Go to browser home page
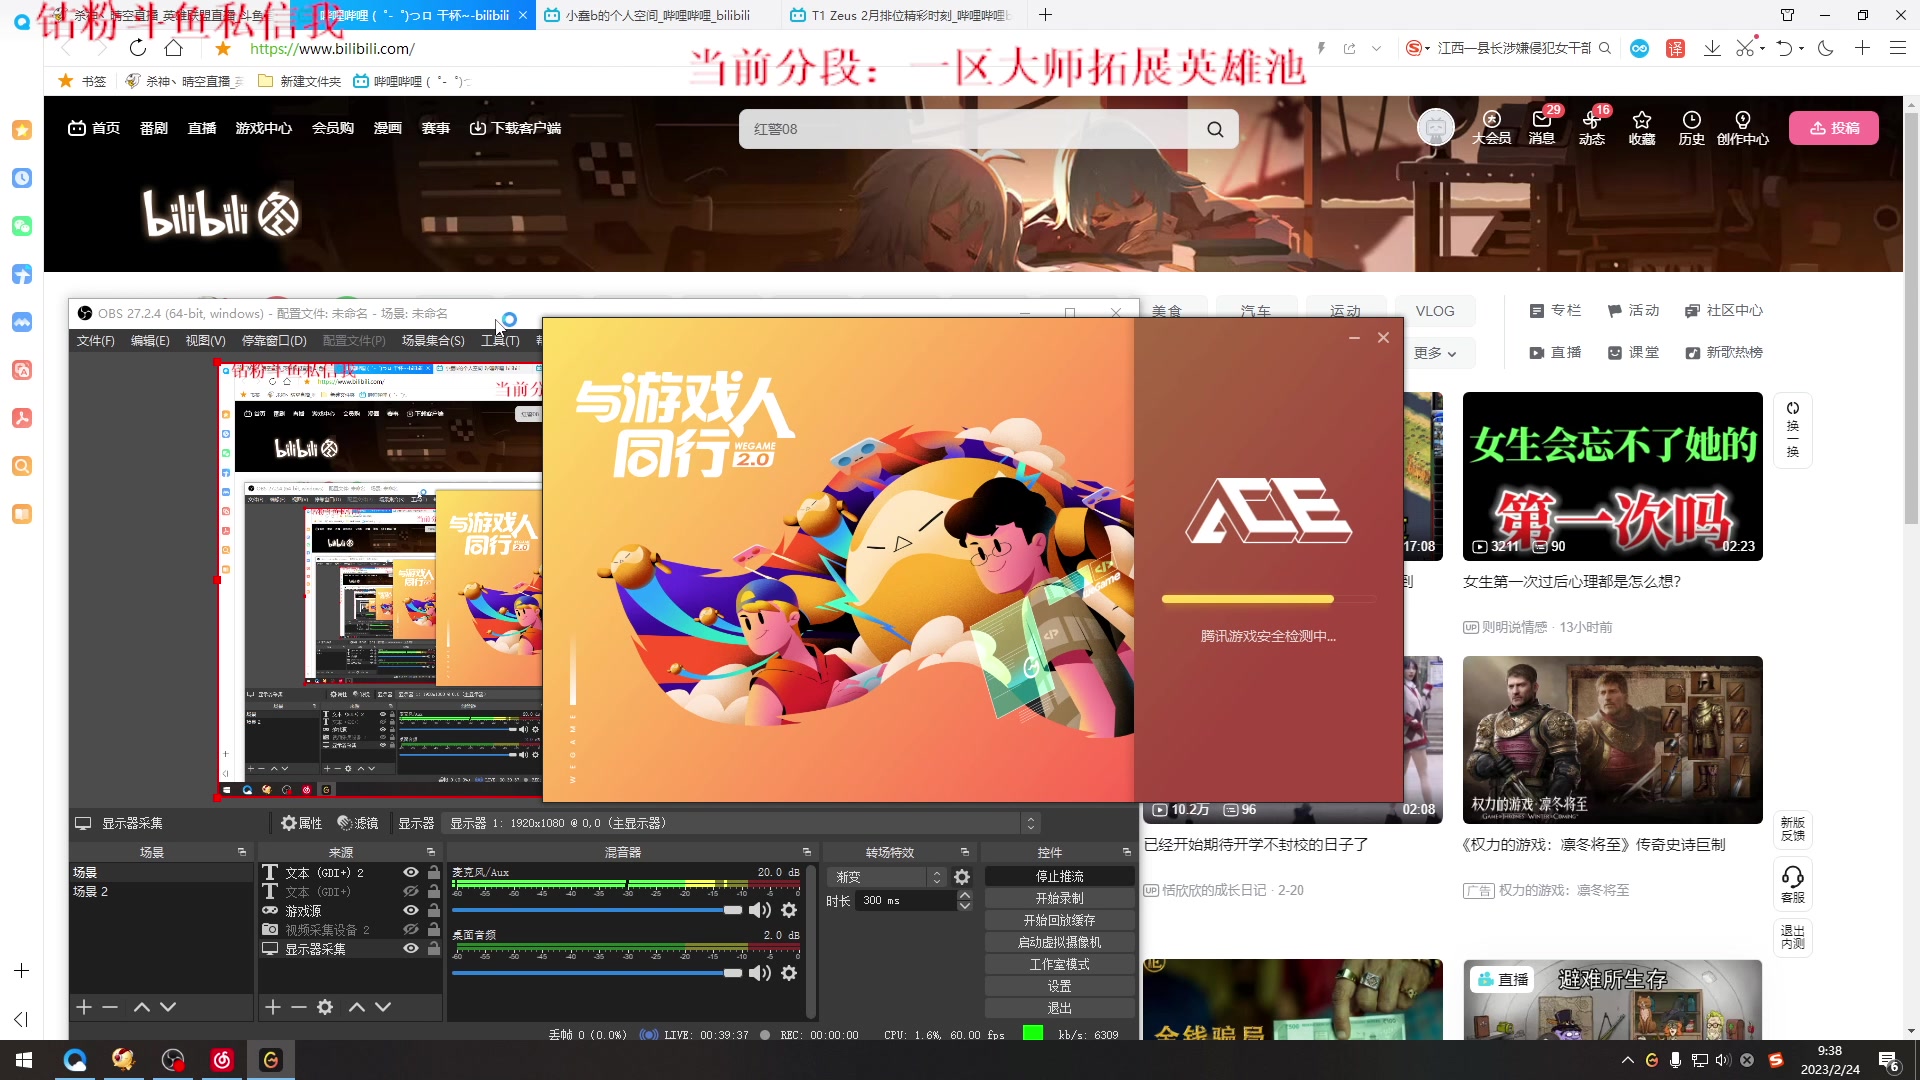The width and height of the screenshot is (1920, 1080). click(x=174, y=48)
